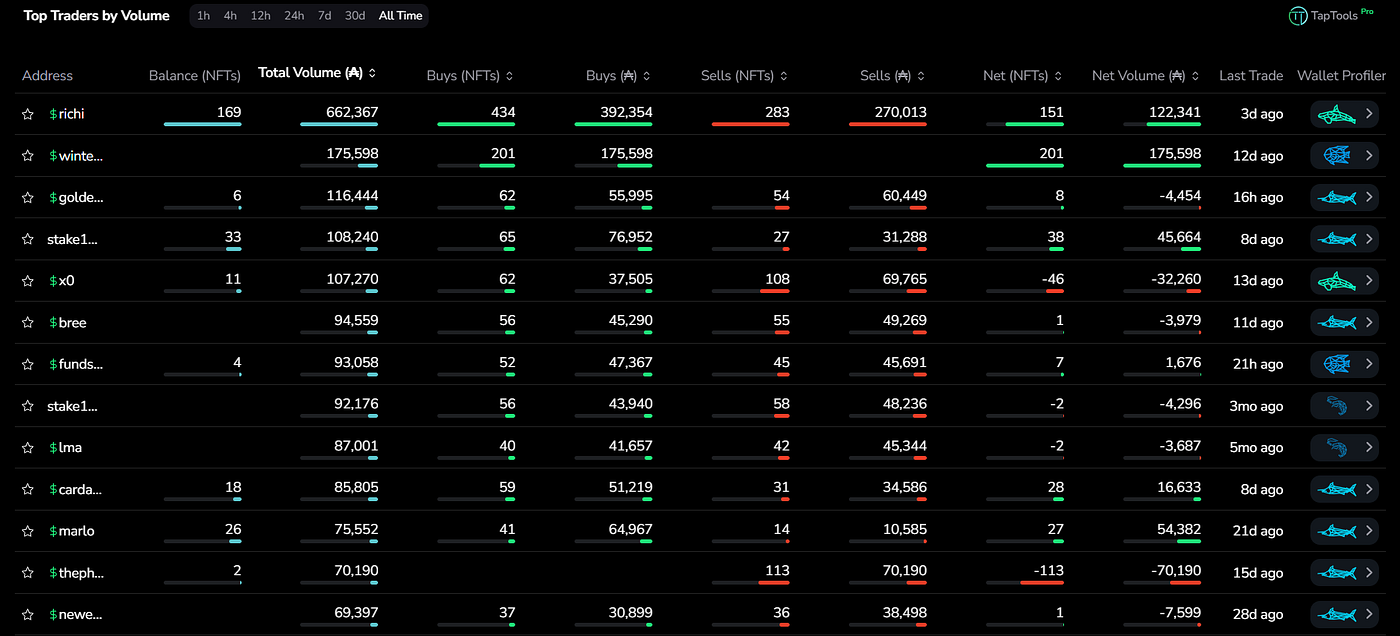Star the $theph... address row
The width and height of the screenshot is (1400, 636).
(28, 573)
